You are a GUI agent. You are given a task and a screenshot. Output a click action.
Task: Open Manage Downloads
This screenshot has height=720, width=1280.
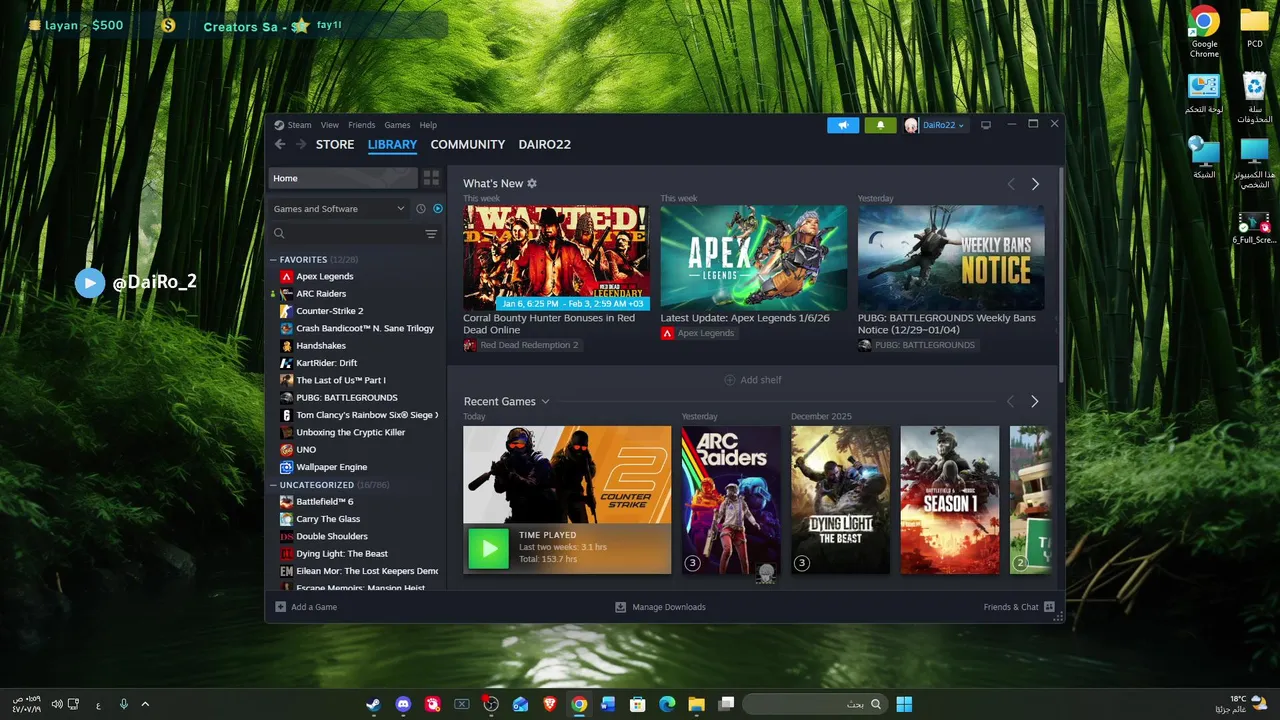pyautogui.click(x=660, y=607)
